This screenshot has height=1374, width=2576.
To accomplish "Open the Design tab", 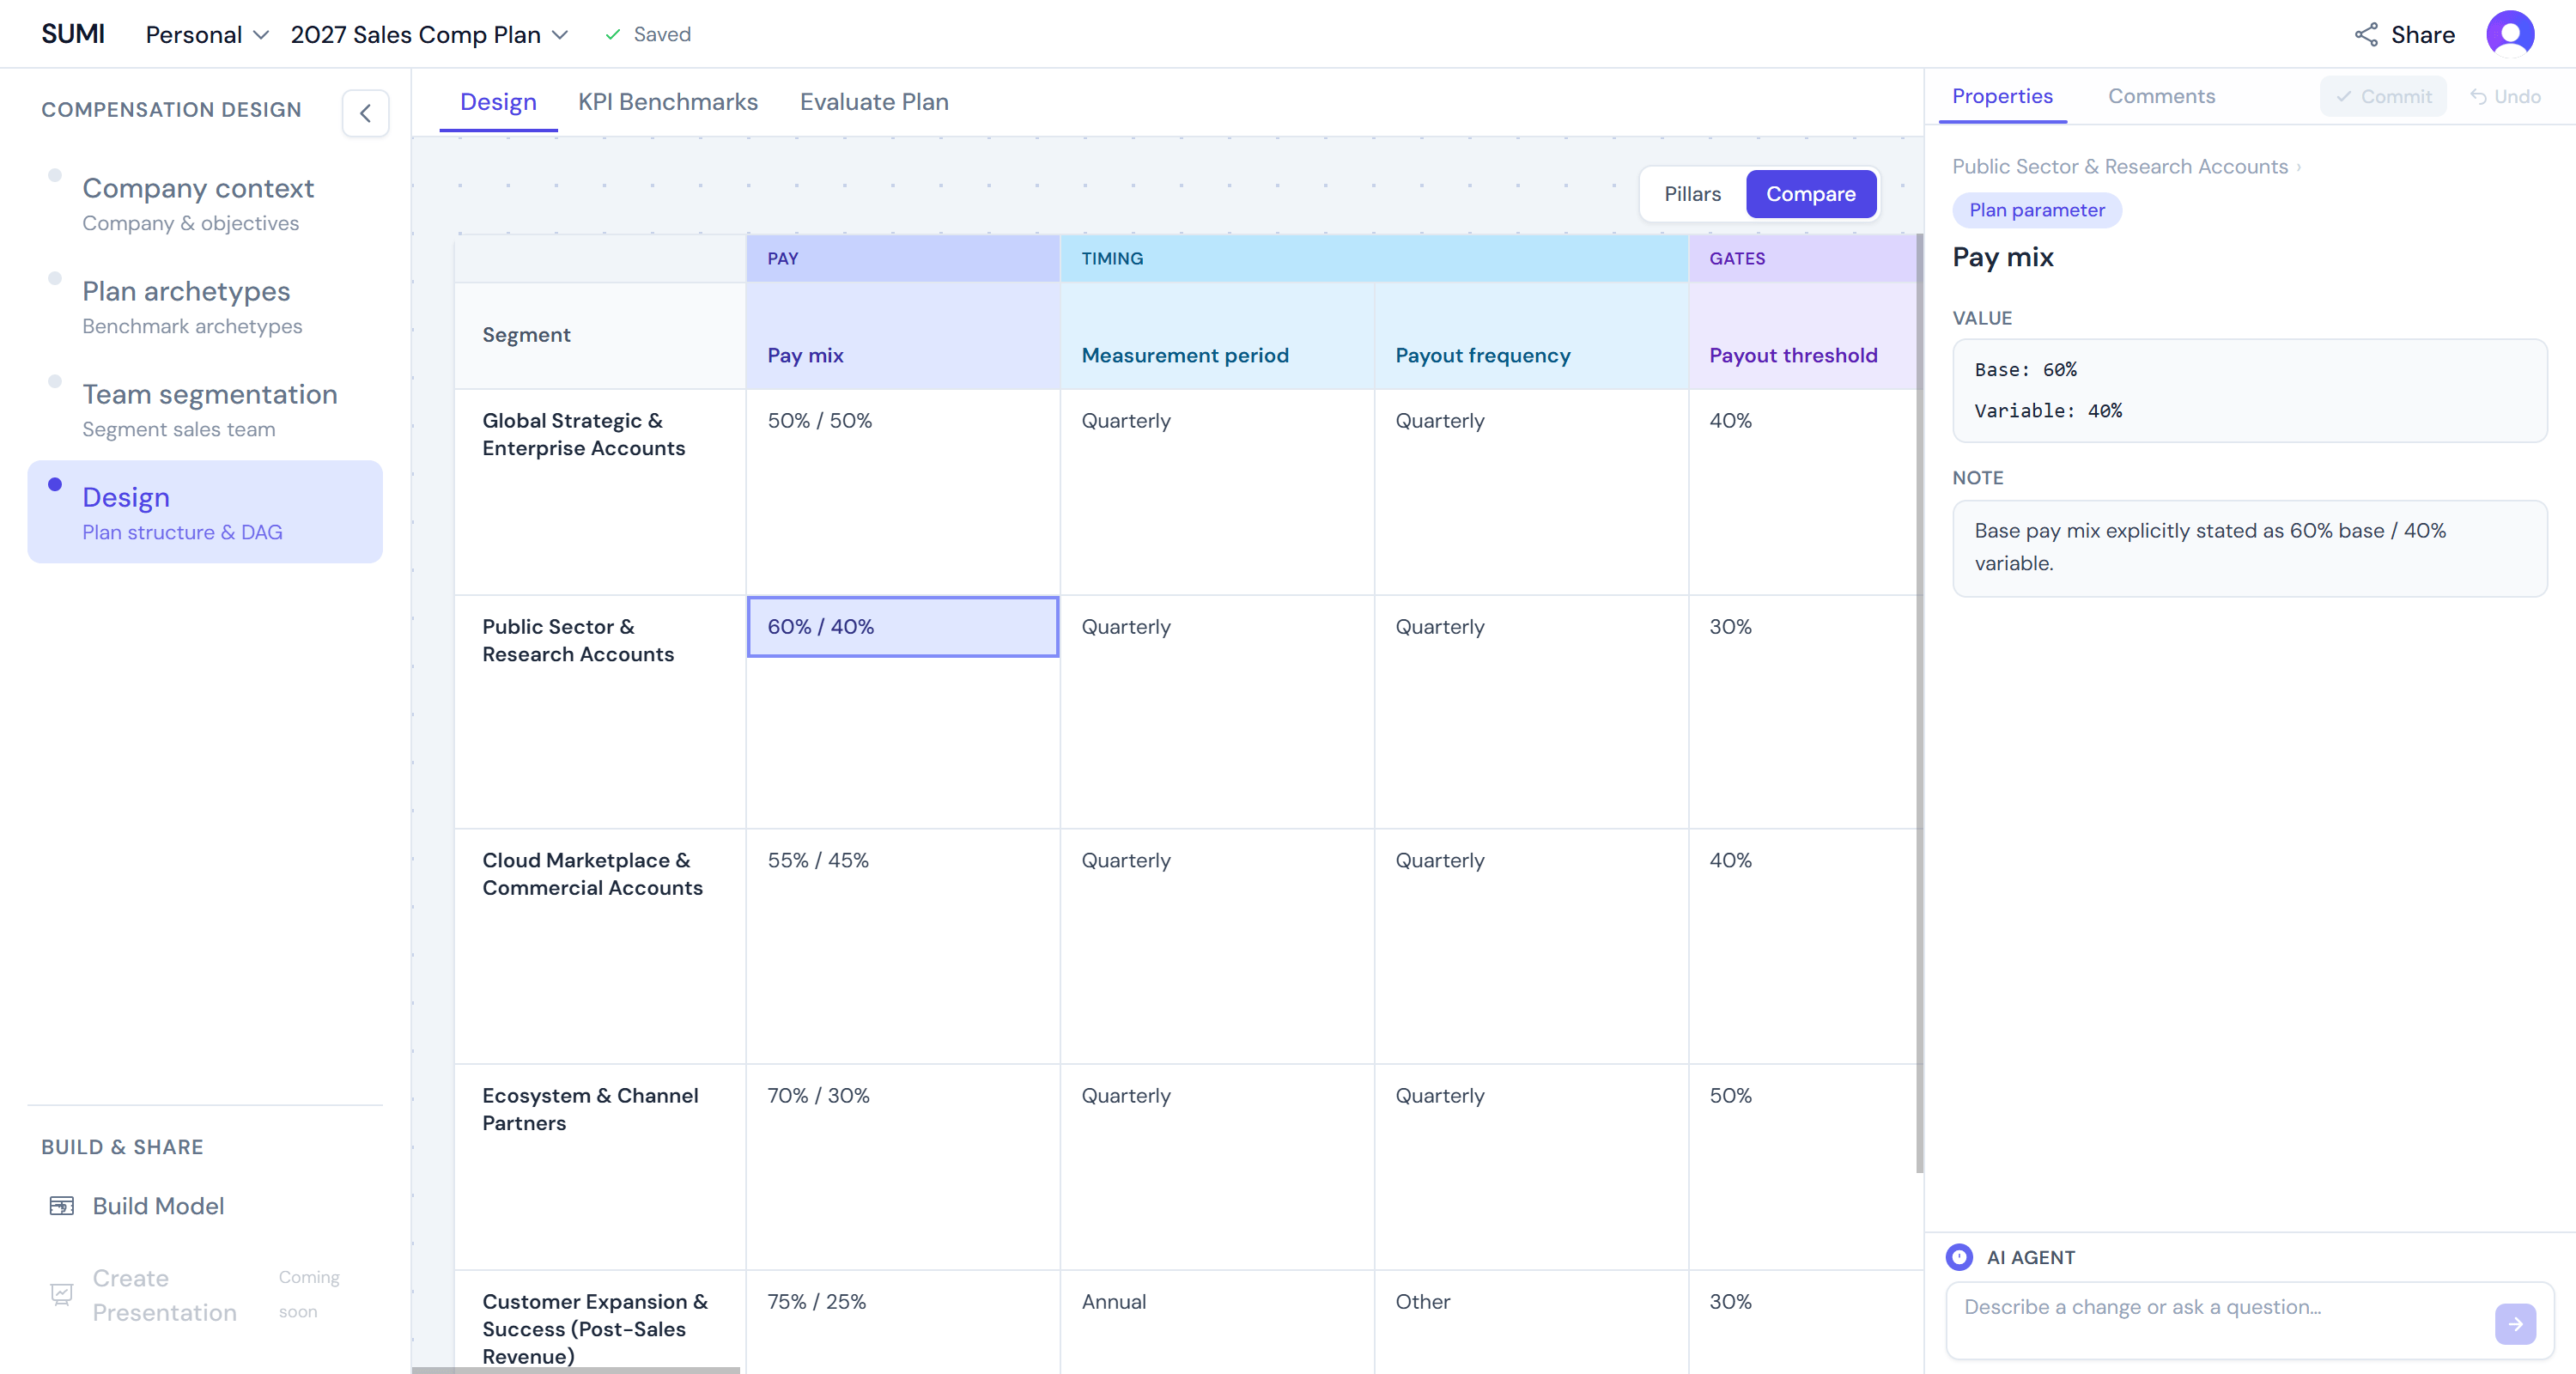I will point(498,102).
